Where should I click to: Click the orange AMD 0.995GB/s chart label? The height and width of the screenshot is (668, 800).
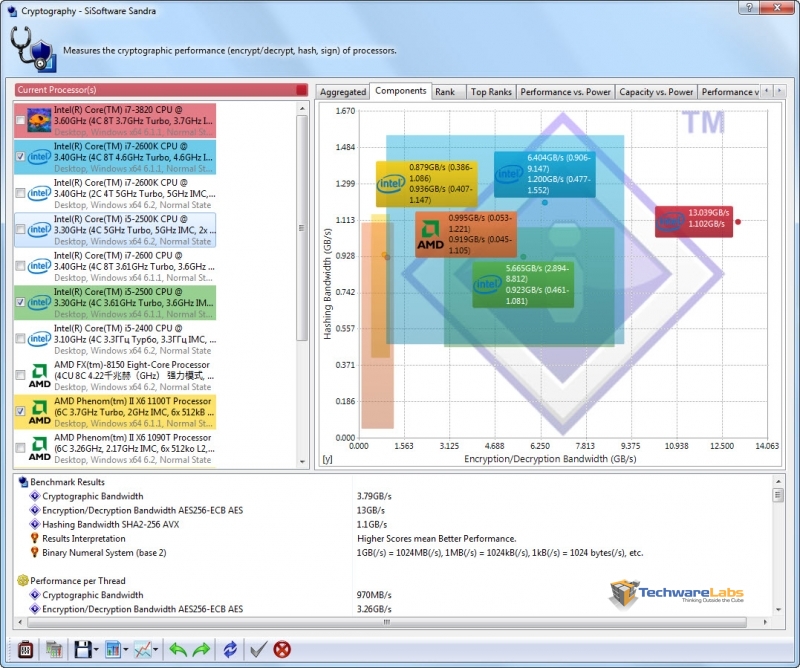pos(466,235)
